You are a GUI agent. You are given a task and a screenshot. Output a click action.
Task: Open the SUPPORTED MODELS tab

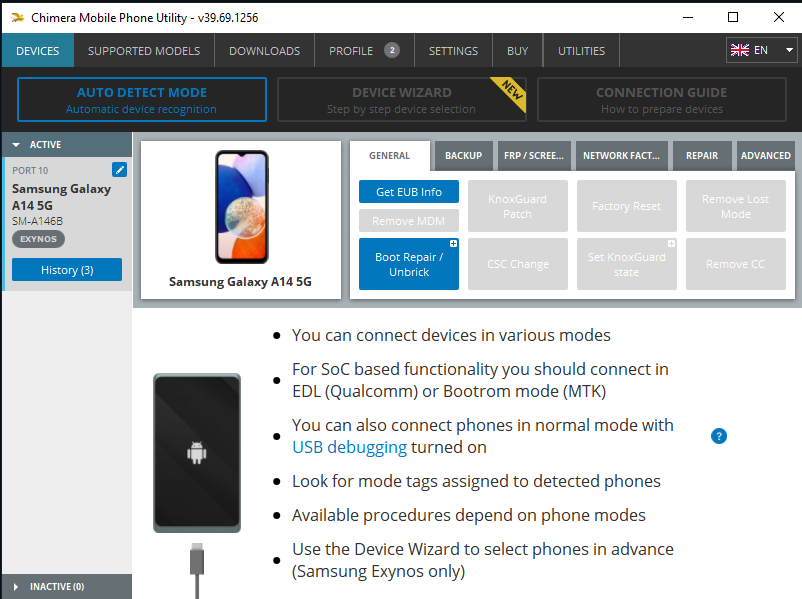coord(144,51)
